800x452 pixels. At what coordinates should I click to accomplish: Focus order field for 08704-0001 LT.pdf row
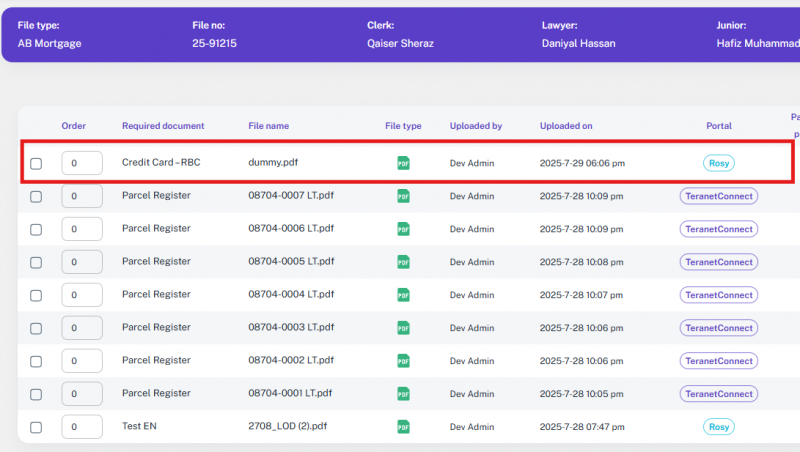82,394
